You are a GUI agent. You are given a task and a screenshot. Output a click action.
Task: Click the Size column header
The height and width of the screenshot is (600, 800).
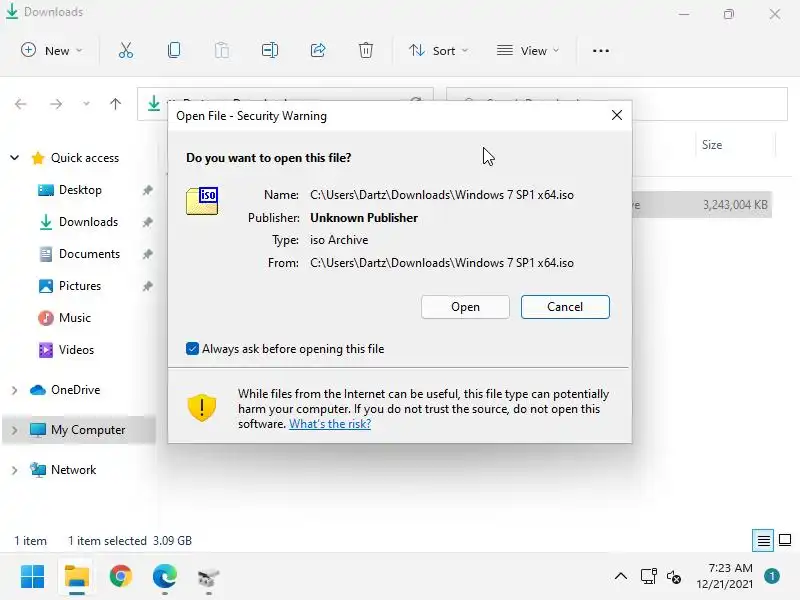point(712,145)
